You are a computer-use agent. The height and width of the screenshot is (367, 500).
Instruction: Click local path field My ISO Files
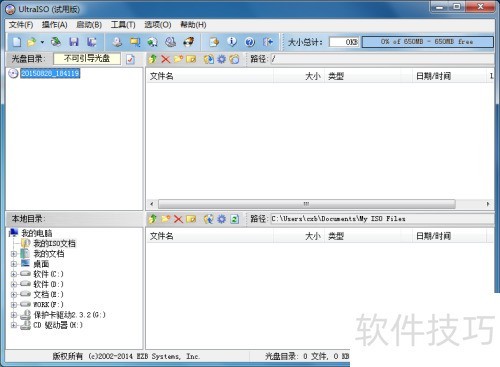[x=382, y=219]
